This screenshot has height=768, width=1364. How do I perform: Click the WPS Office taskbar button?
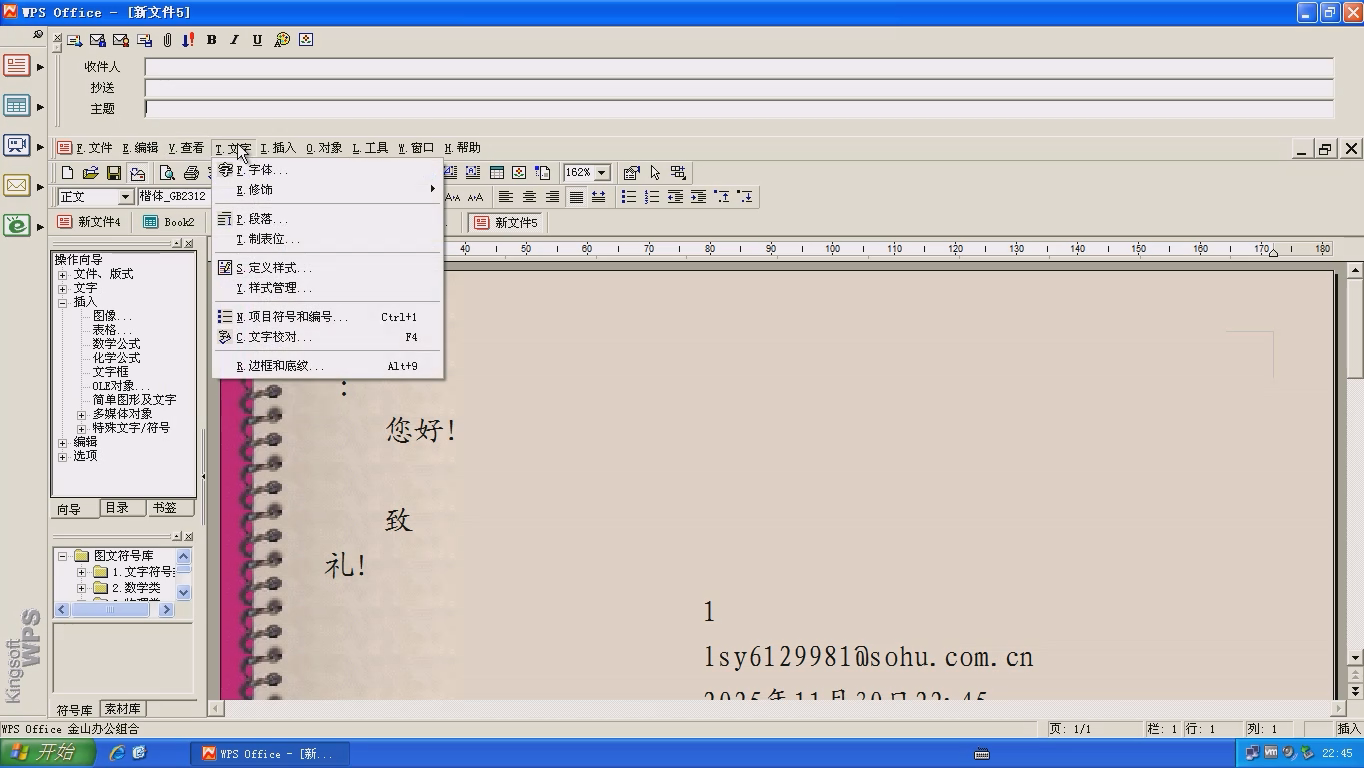coord(272,754)
